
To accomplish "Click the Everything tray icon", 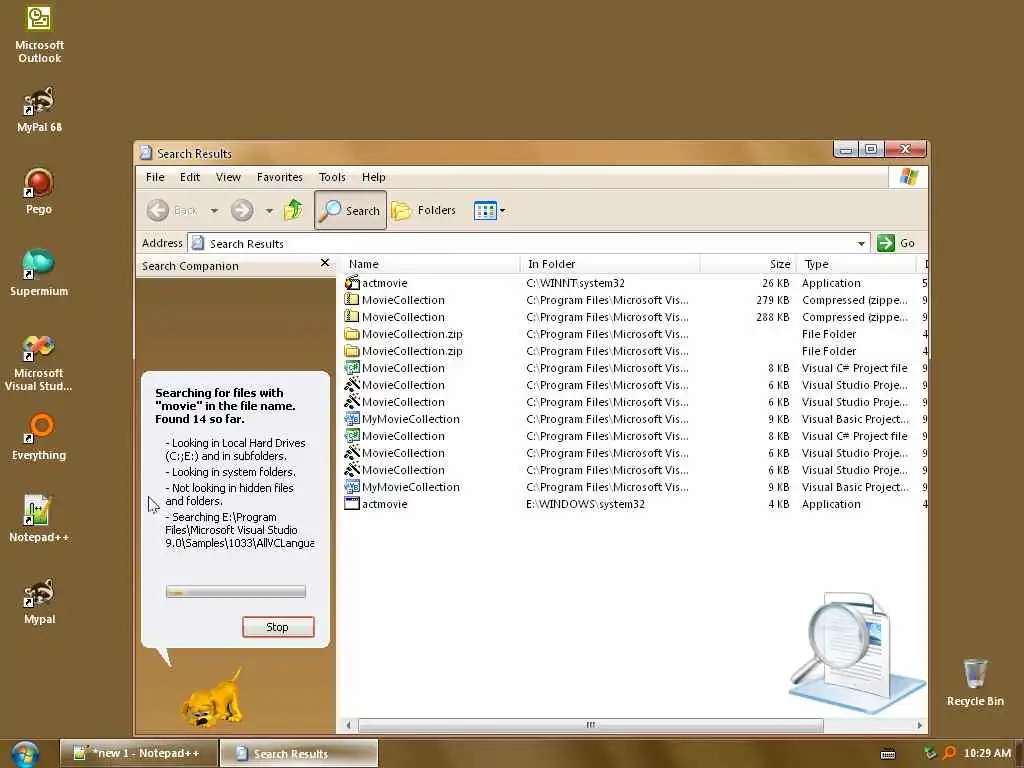I will coord(949,754).
